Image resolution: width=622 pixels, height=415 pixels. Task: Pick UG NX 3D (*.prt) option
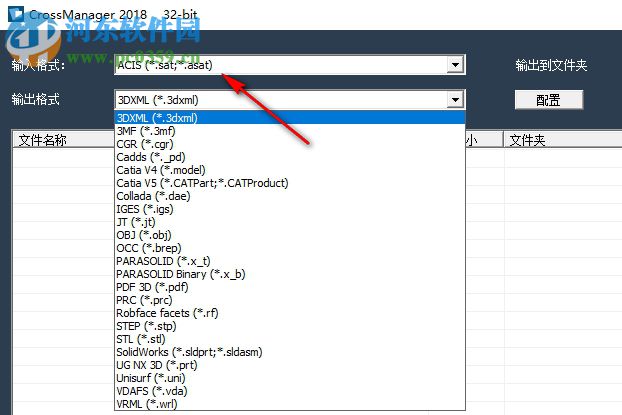pos(290,365)
